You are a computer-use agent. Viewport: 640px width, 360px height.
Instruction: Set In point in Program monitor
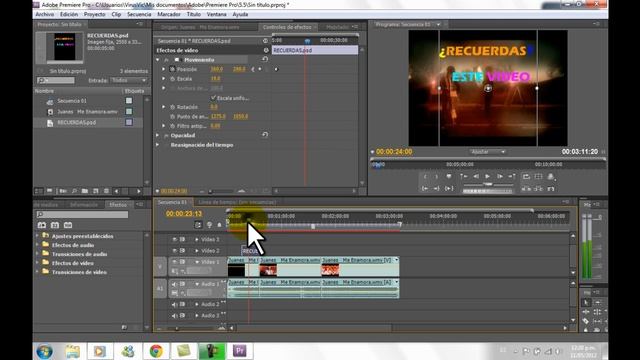pos(425,176)
